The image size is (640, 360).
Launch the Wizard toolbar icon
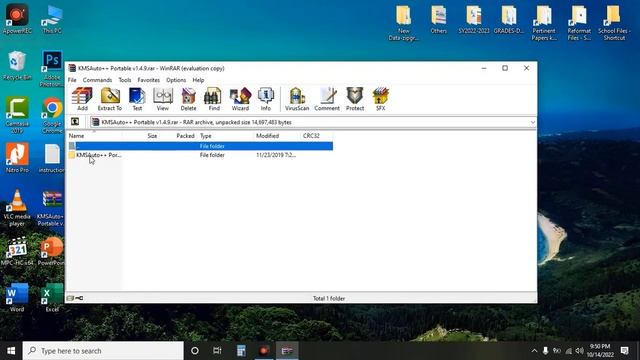coord(240,99)
